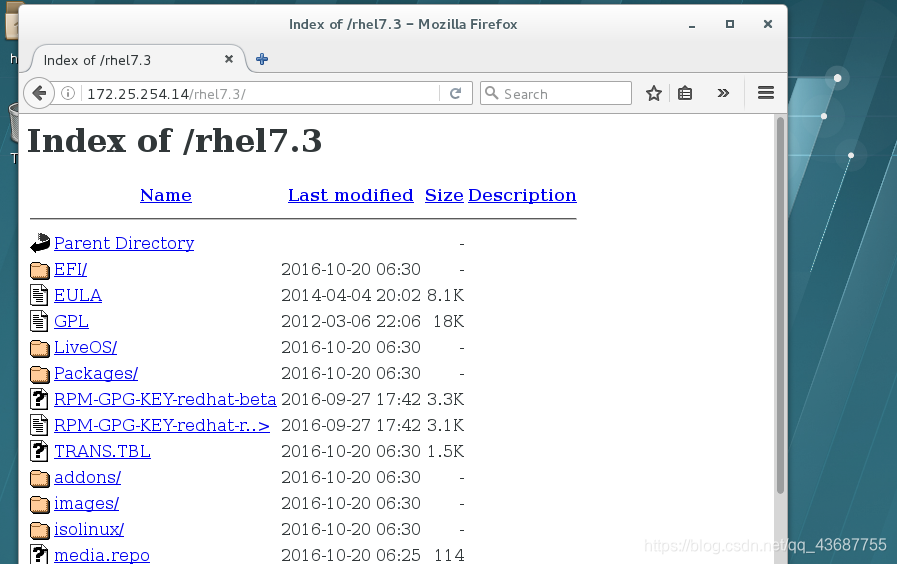
Task: Open the EULA file
Action: (78, 295)
